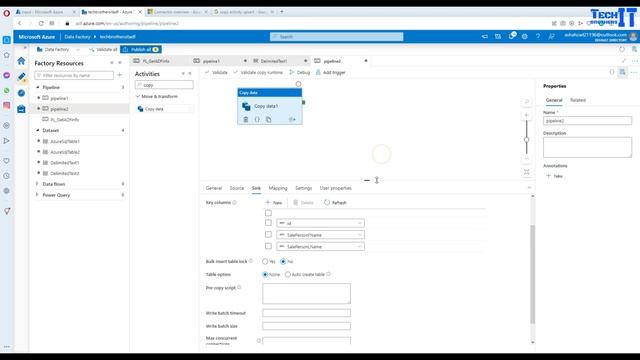Check the 'id' key column checkbox

(x=268, y=223)
